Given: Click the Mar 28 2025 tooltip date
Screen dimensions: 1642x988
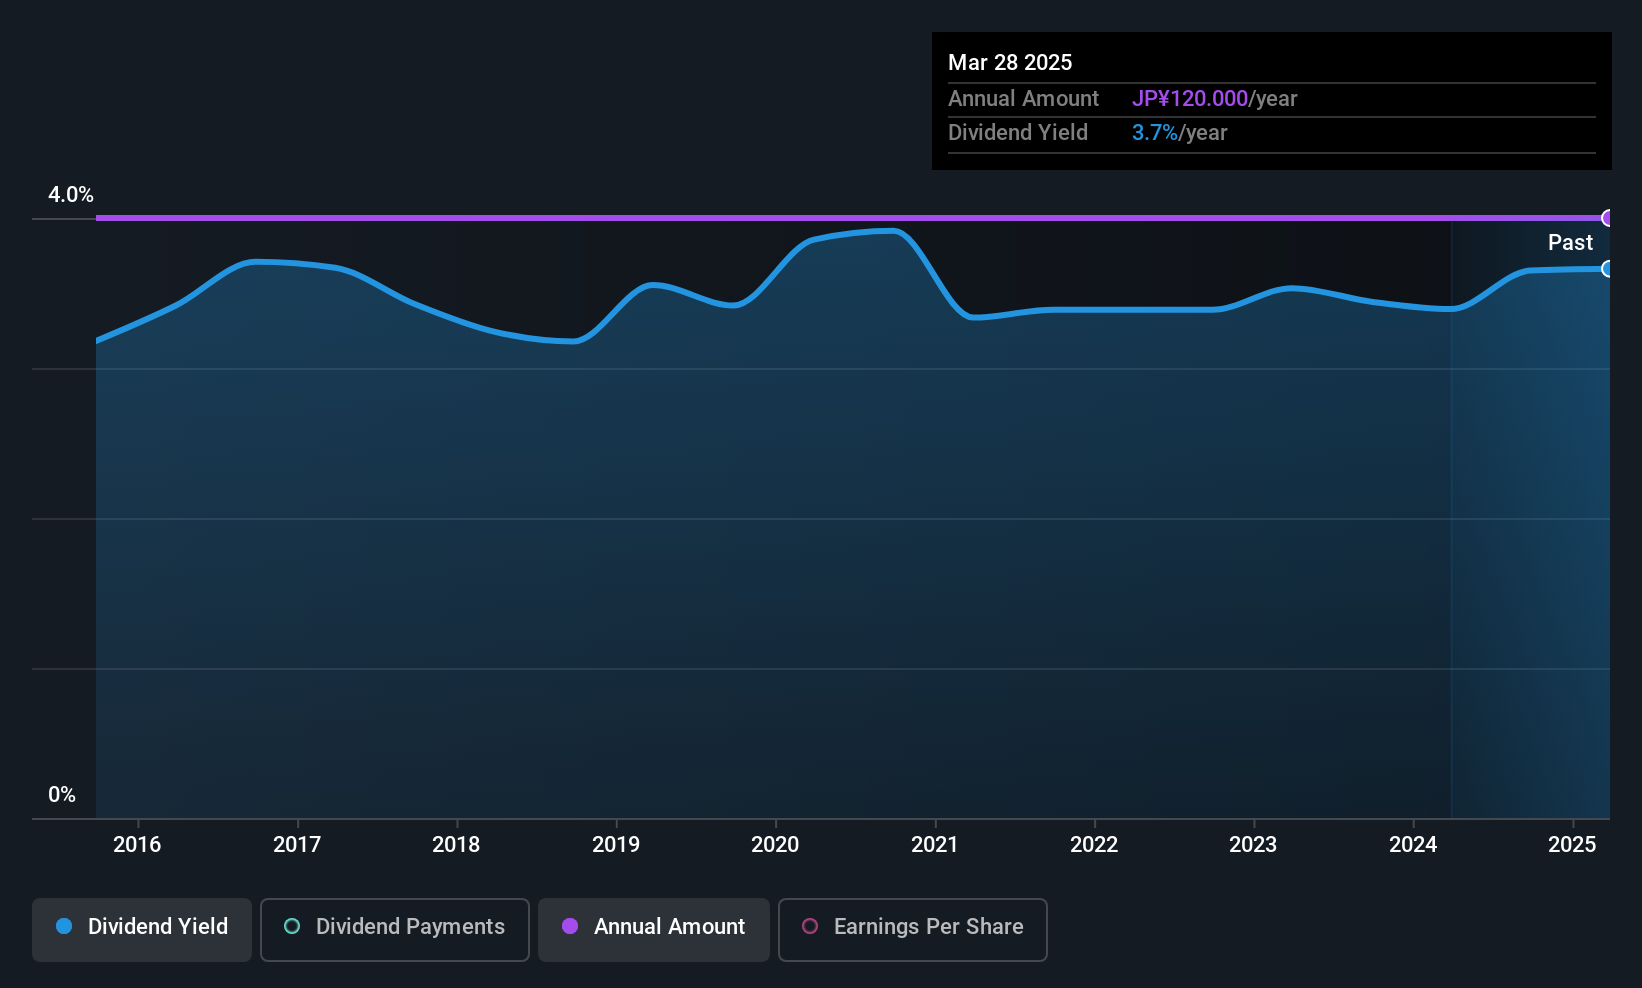Looking at the screenshot, I should pyautogui.click(x=1010, y=62).
